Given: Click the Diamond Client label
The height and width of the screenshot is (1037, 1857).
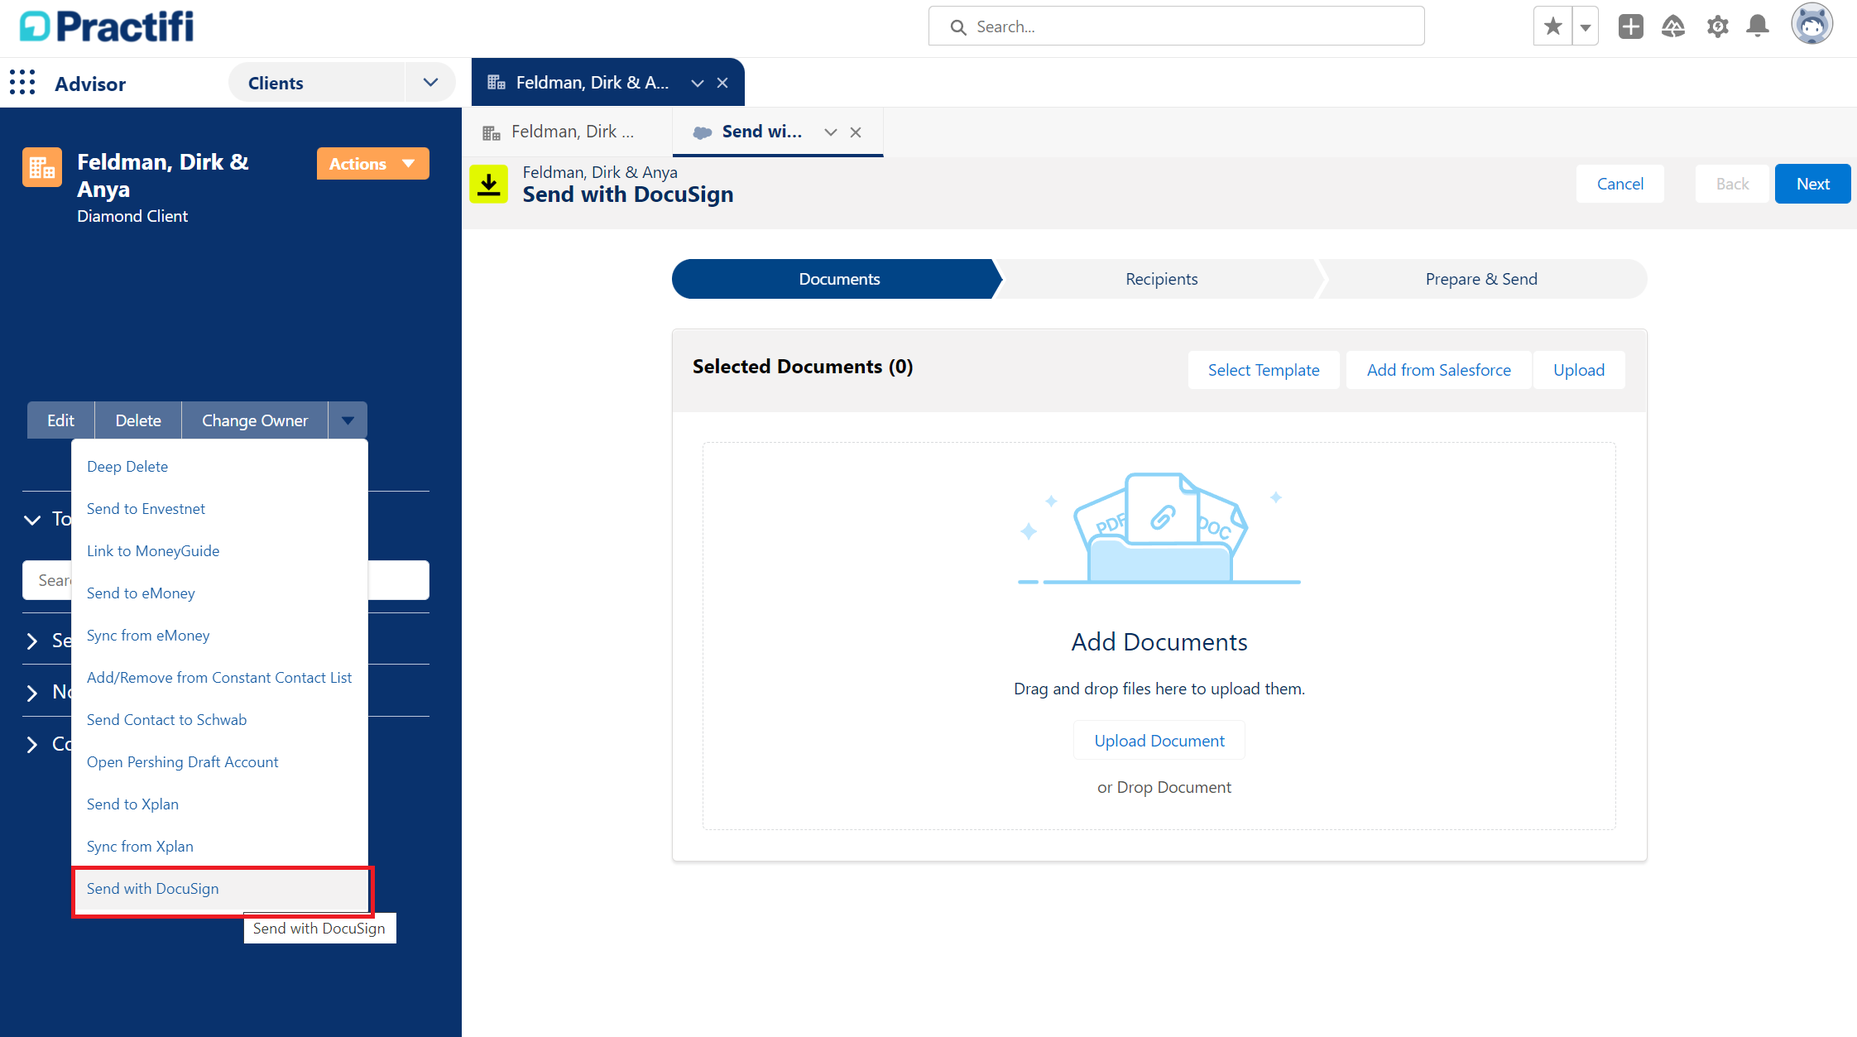Looking at the screenshot, I should tap(132, 216).
